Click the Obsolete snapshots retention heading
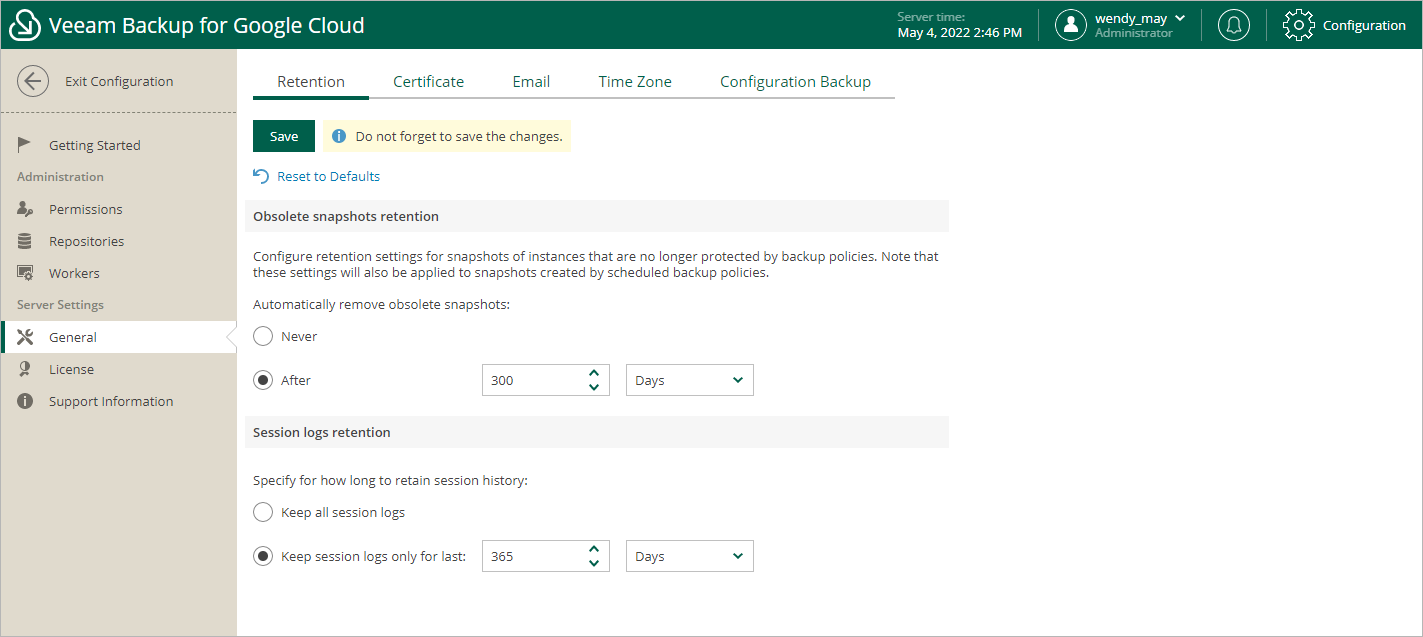The height and width of the screenshot is (637, 1423). (x=346, y=216)
